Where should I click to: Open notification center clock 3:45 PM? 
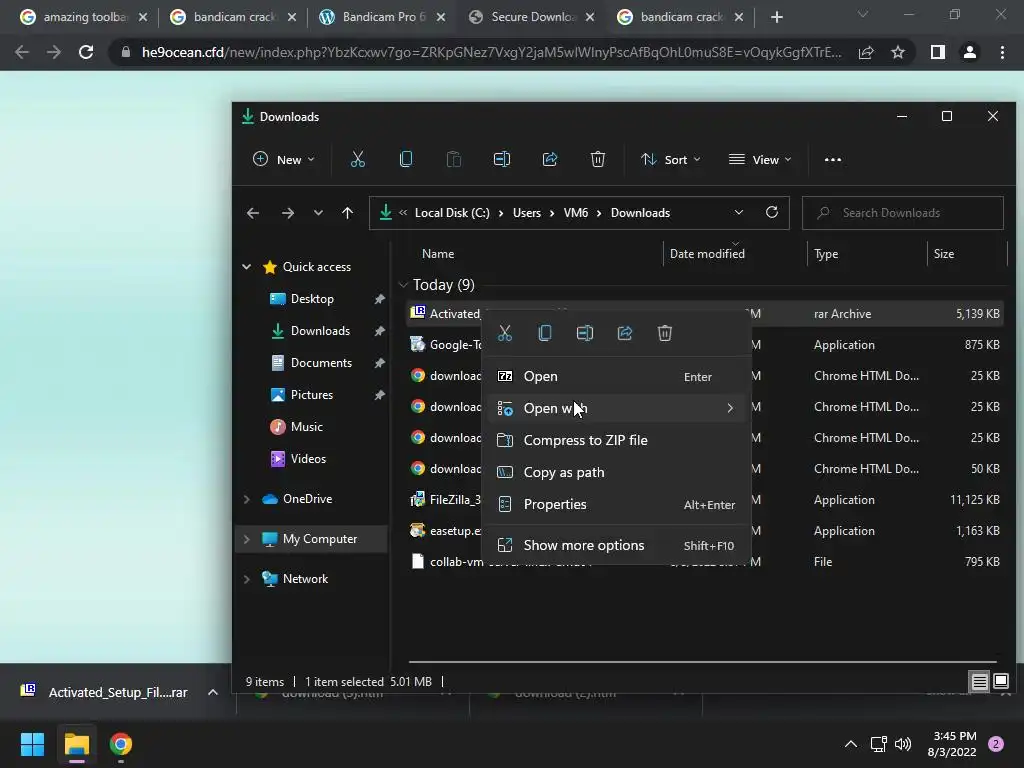[952, 744]
